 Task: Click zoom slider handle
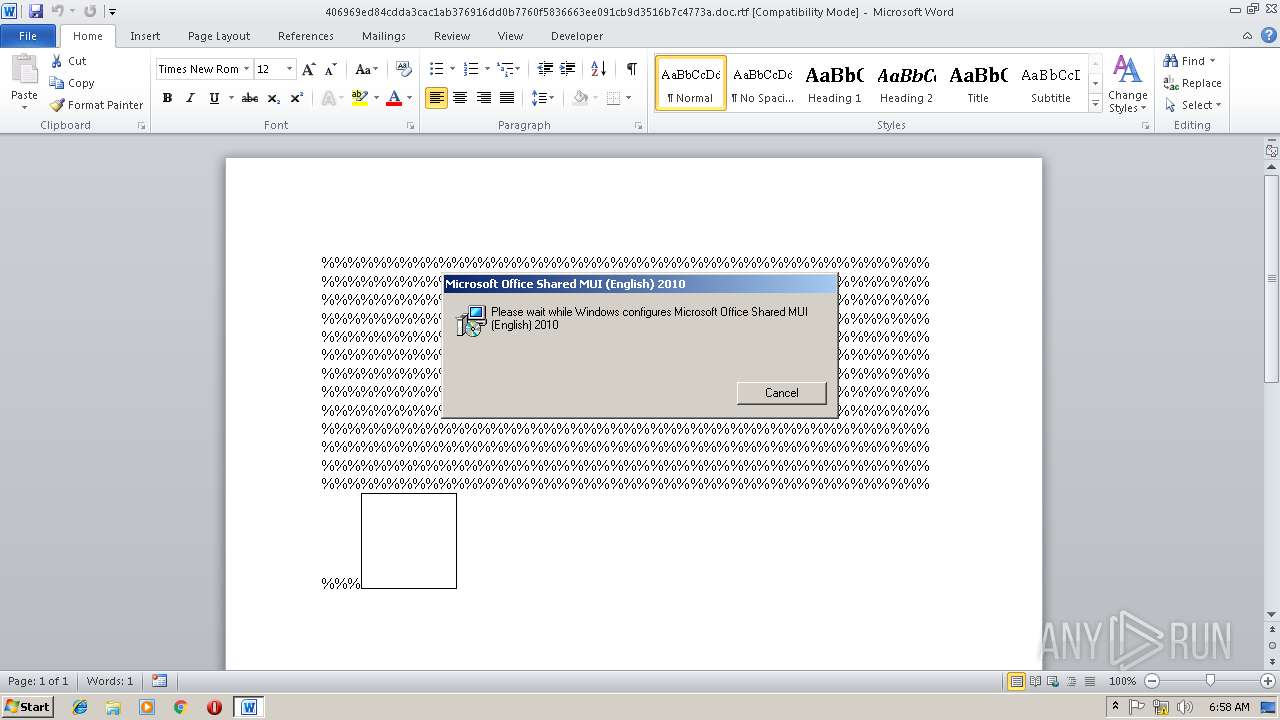point(1210,681)
